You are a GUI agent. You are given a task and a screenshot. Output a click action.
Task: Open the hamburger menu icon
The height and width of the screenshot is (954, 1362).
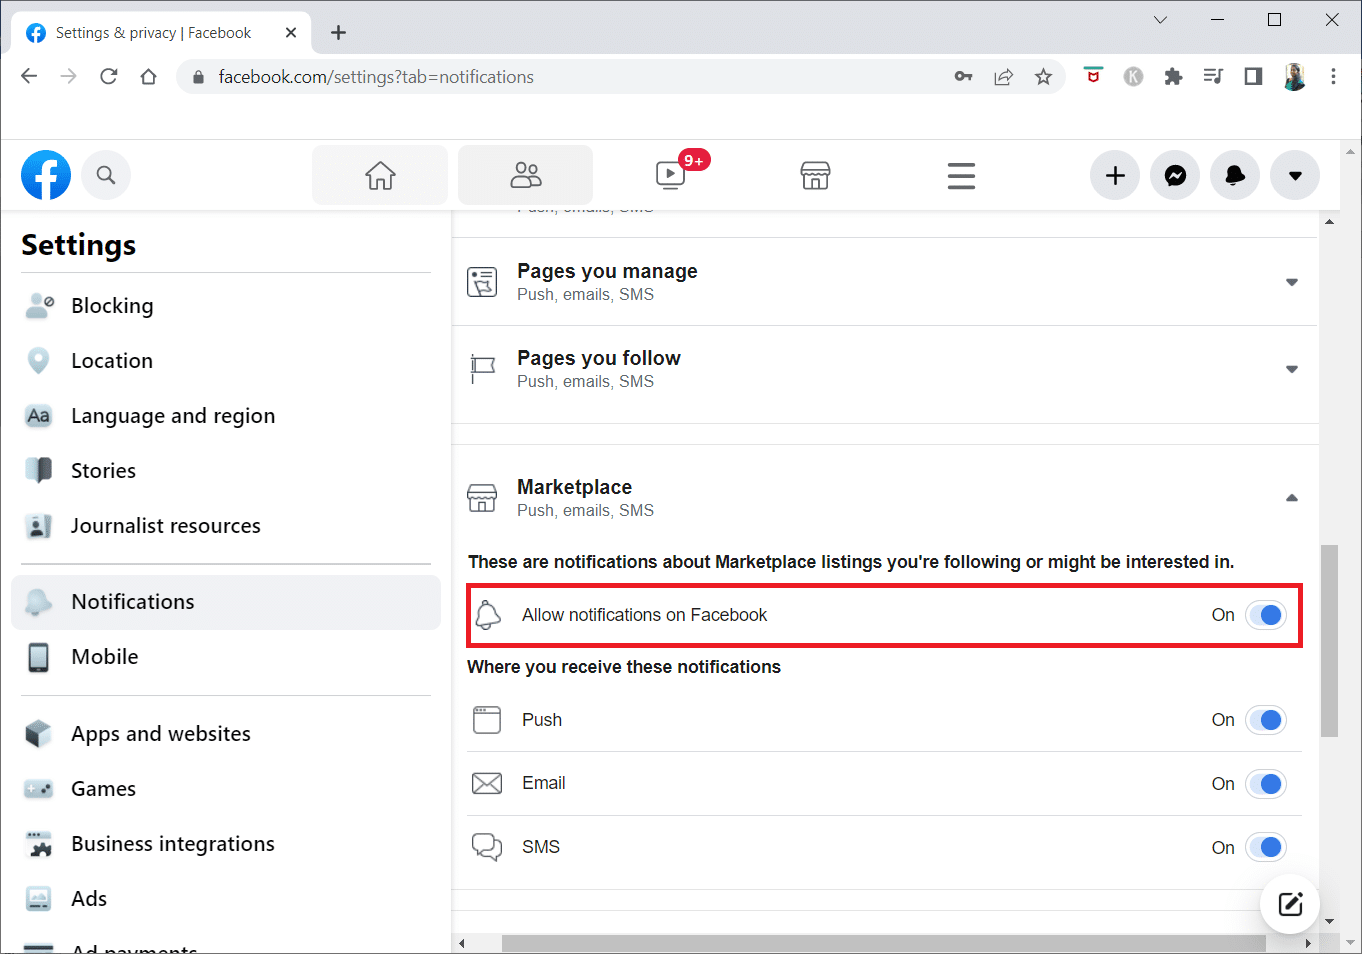coord(961,175)
